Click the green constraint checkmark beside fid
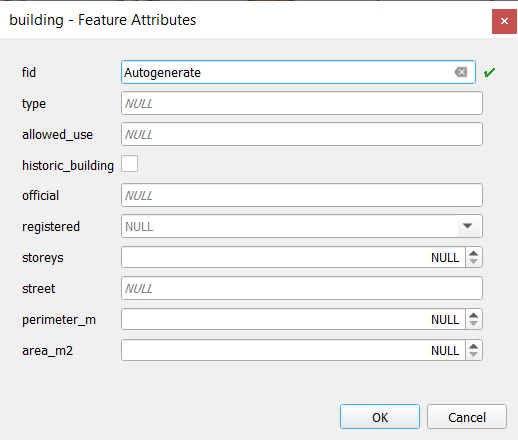518x440 pixels. (x=489, y=72)
